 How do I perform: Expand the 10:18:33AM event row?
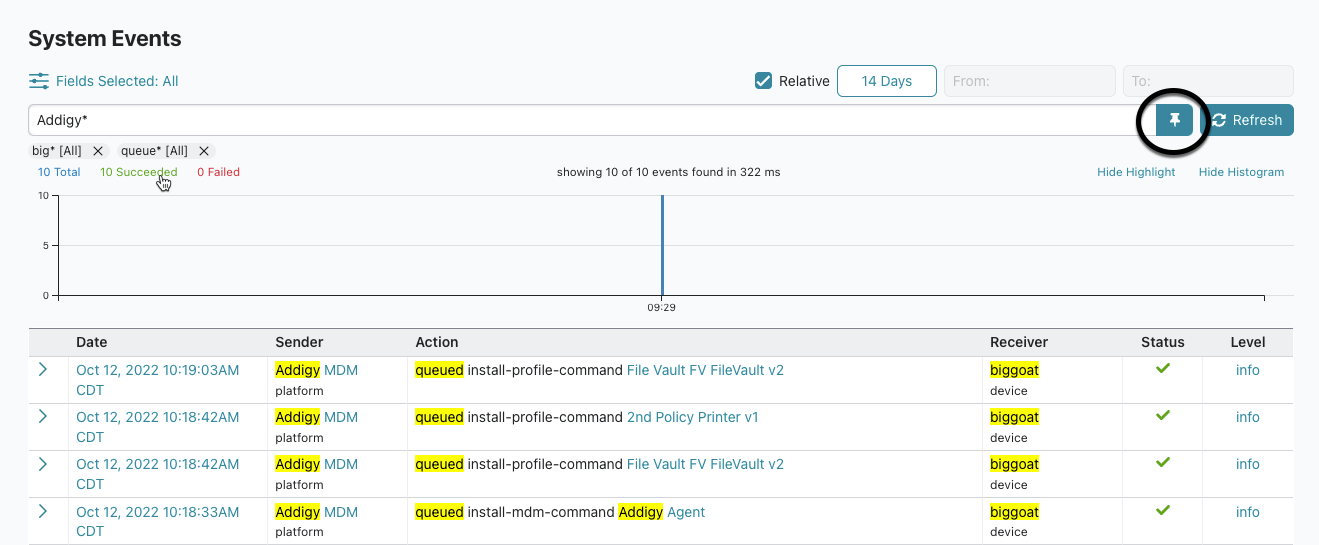pyautogui.click(x=43, y=511)
